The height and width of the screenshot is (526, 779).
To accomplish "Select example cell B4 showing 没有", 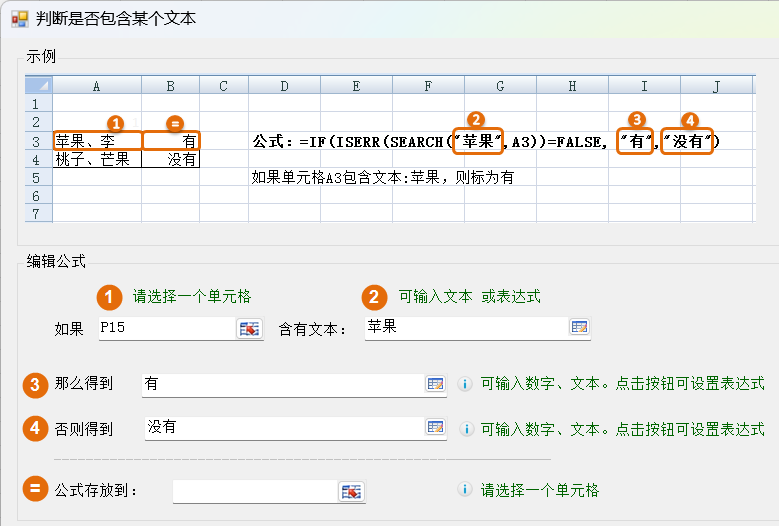I will (171, 159).
